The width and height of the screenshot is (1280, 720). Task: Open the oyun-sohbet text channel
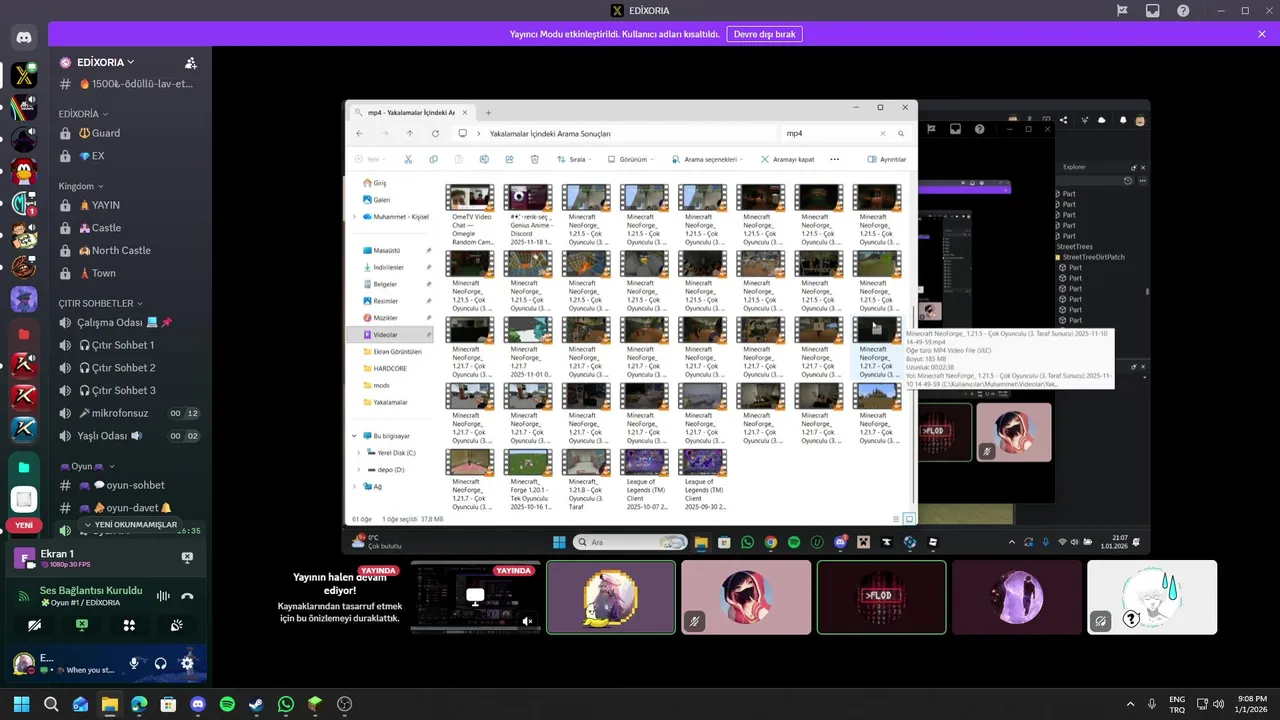[x=128, y=485]
